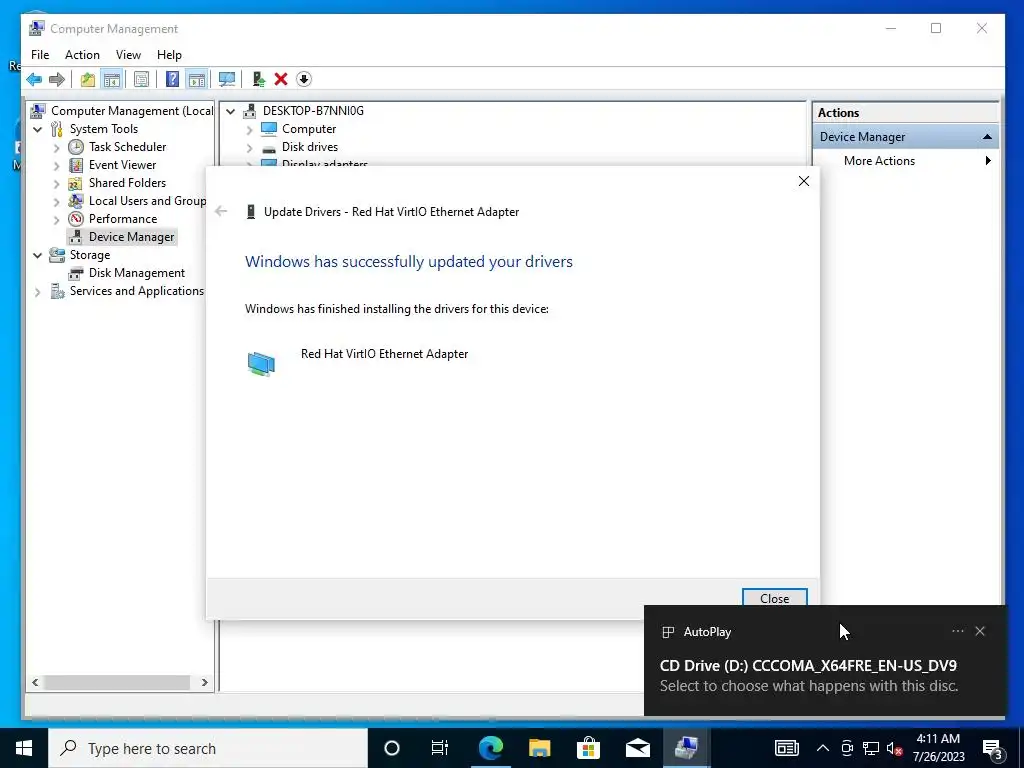
Task: Expand the Disk drives device category
Action: click(x=249, y=148)
